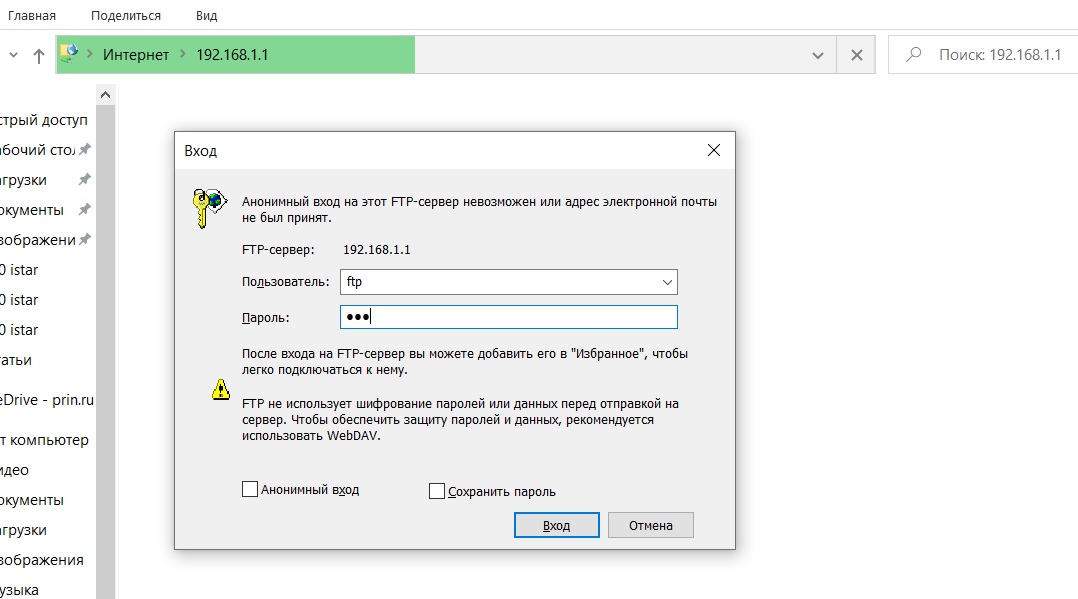Close the Вход dialog with X

(x=714, y=150)
